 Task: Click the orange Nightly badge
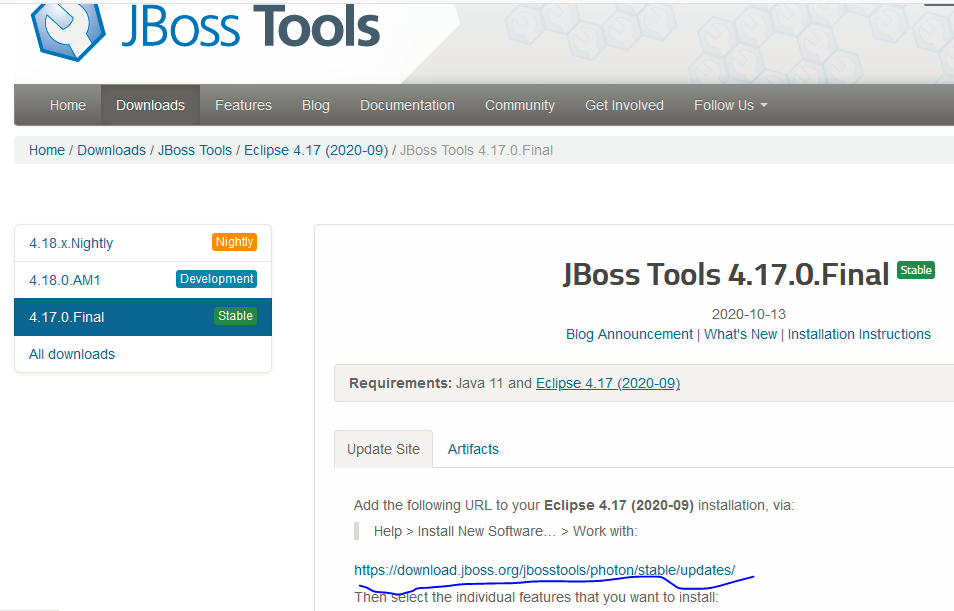(x=234, y=242)
